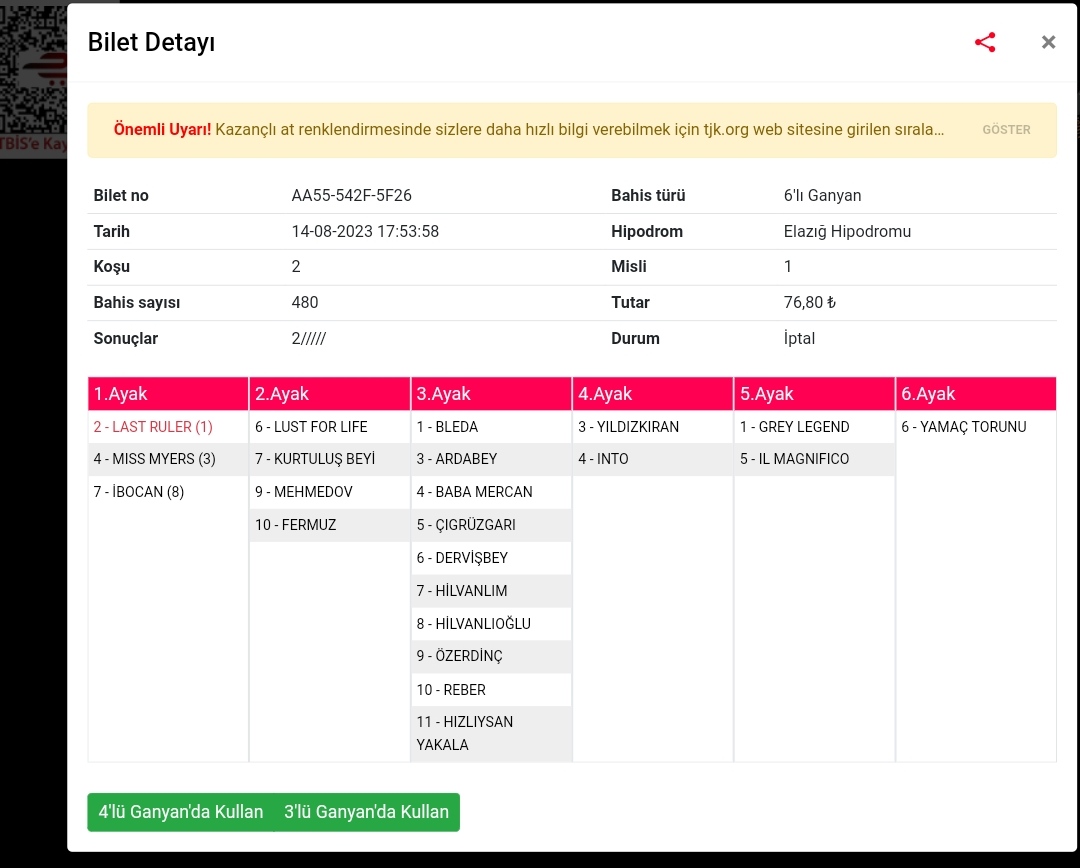The height and width of the screenshot is (868, 1080).
Task: Click horse 4 - INTO
Action: pos(603,459)
